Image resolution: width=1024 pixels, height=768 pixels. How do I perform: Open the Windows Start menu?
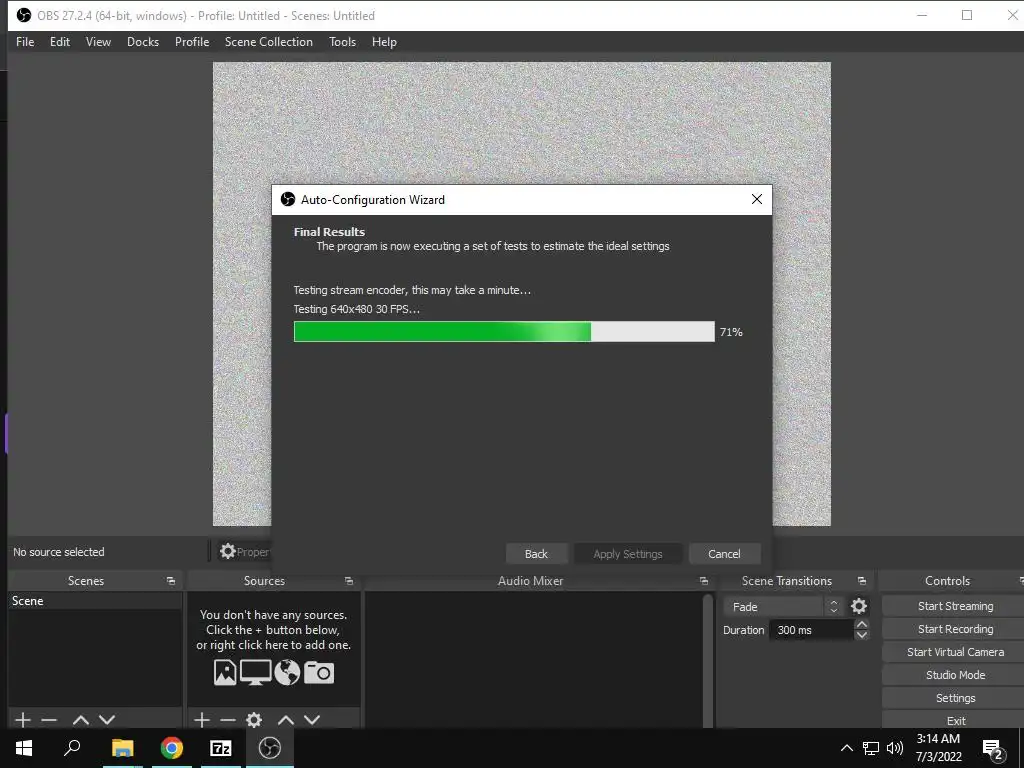coord(24,748)
